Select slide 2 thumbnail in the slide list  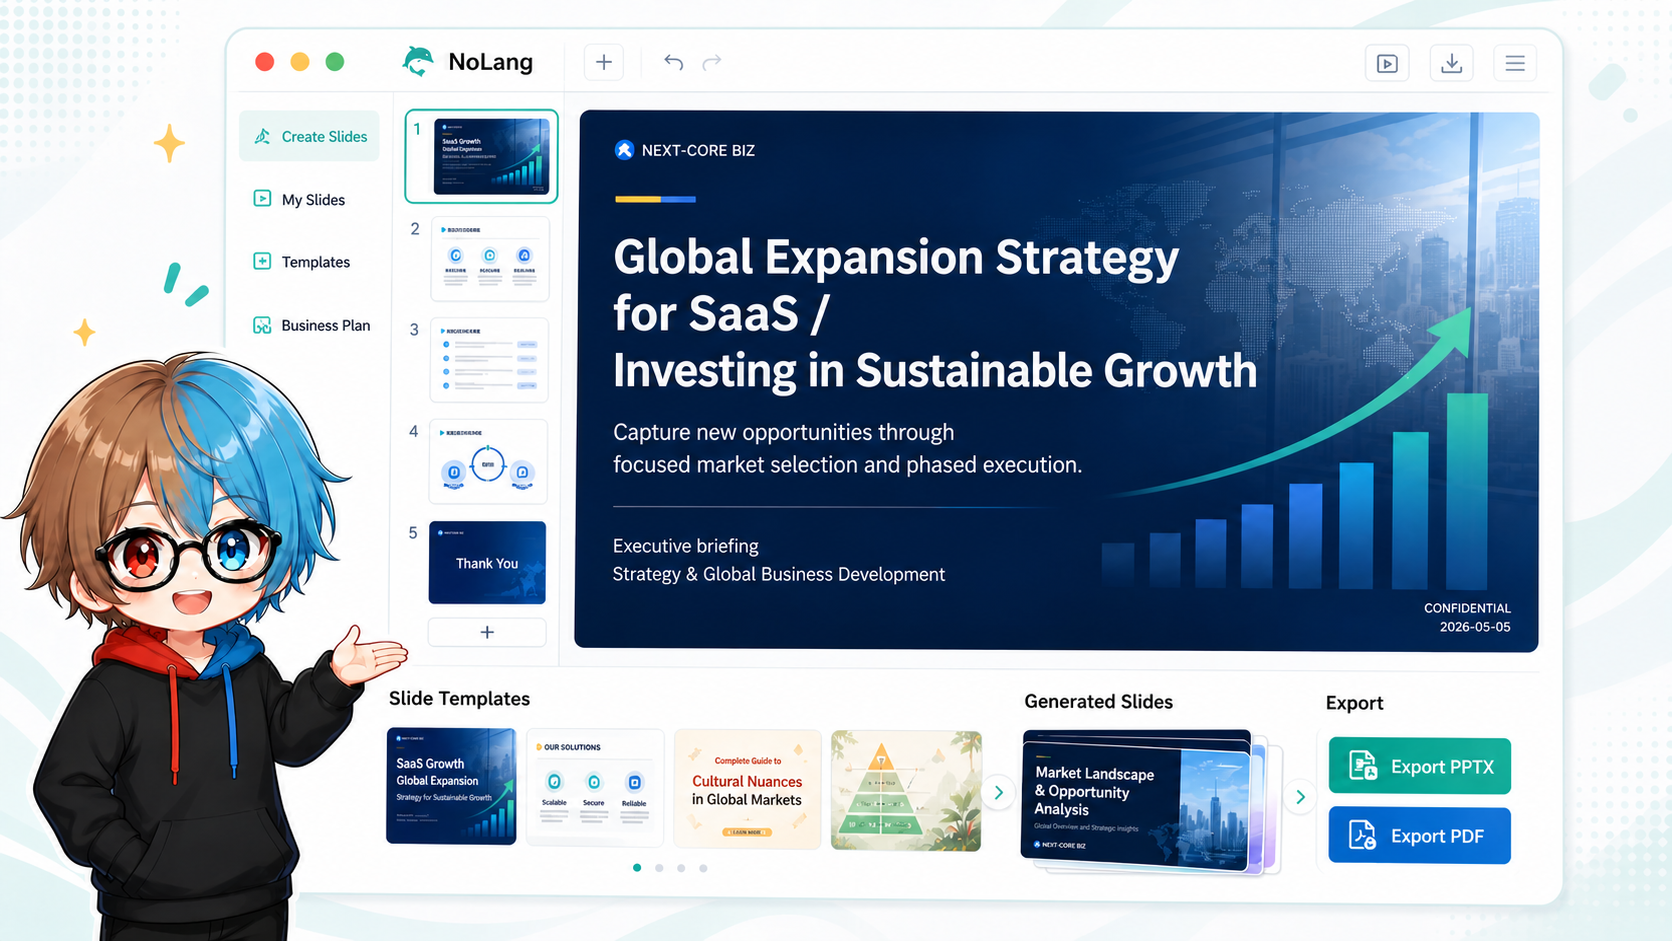click(490, 259)
